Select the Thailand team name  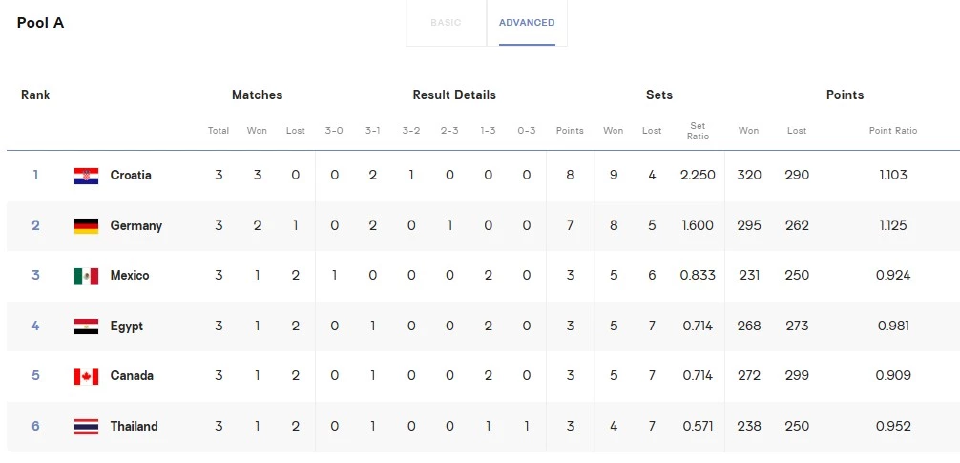[134, 426]
